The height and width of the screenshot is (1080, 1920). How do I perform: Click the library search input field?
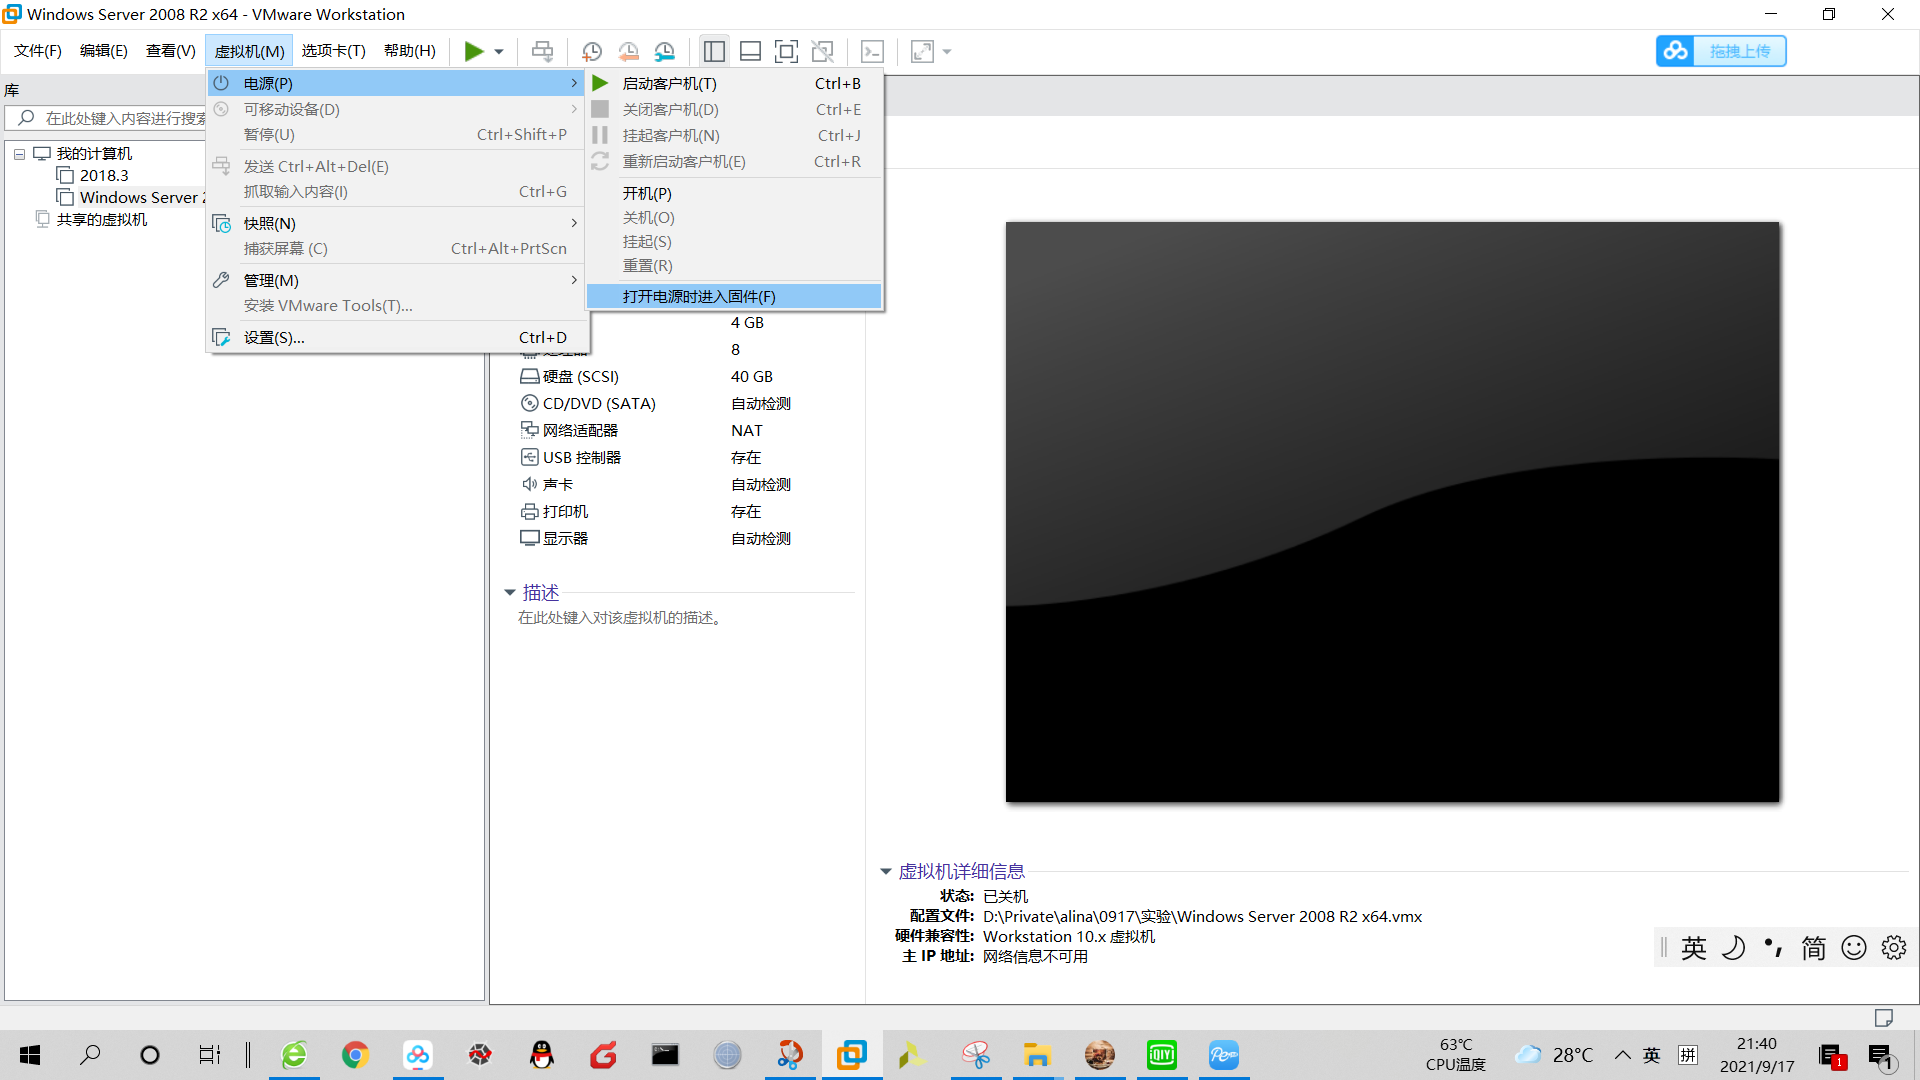(120, 118)
